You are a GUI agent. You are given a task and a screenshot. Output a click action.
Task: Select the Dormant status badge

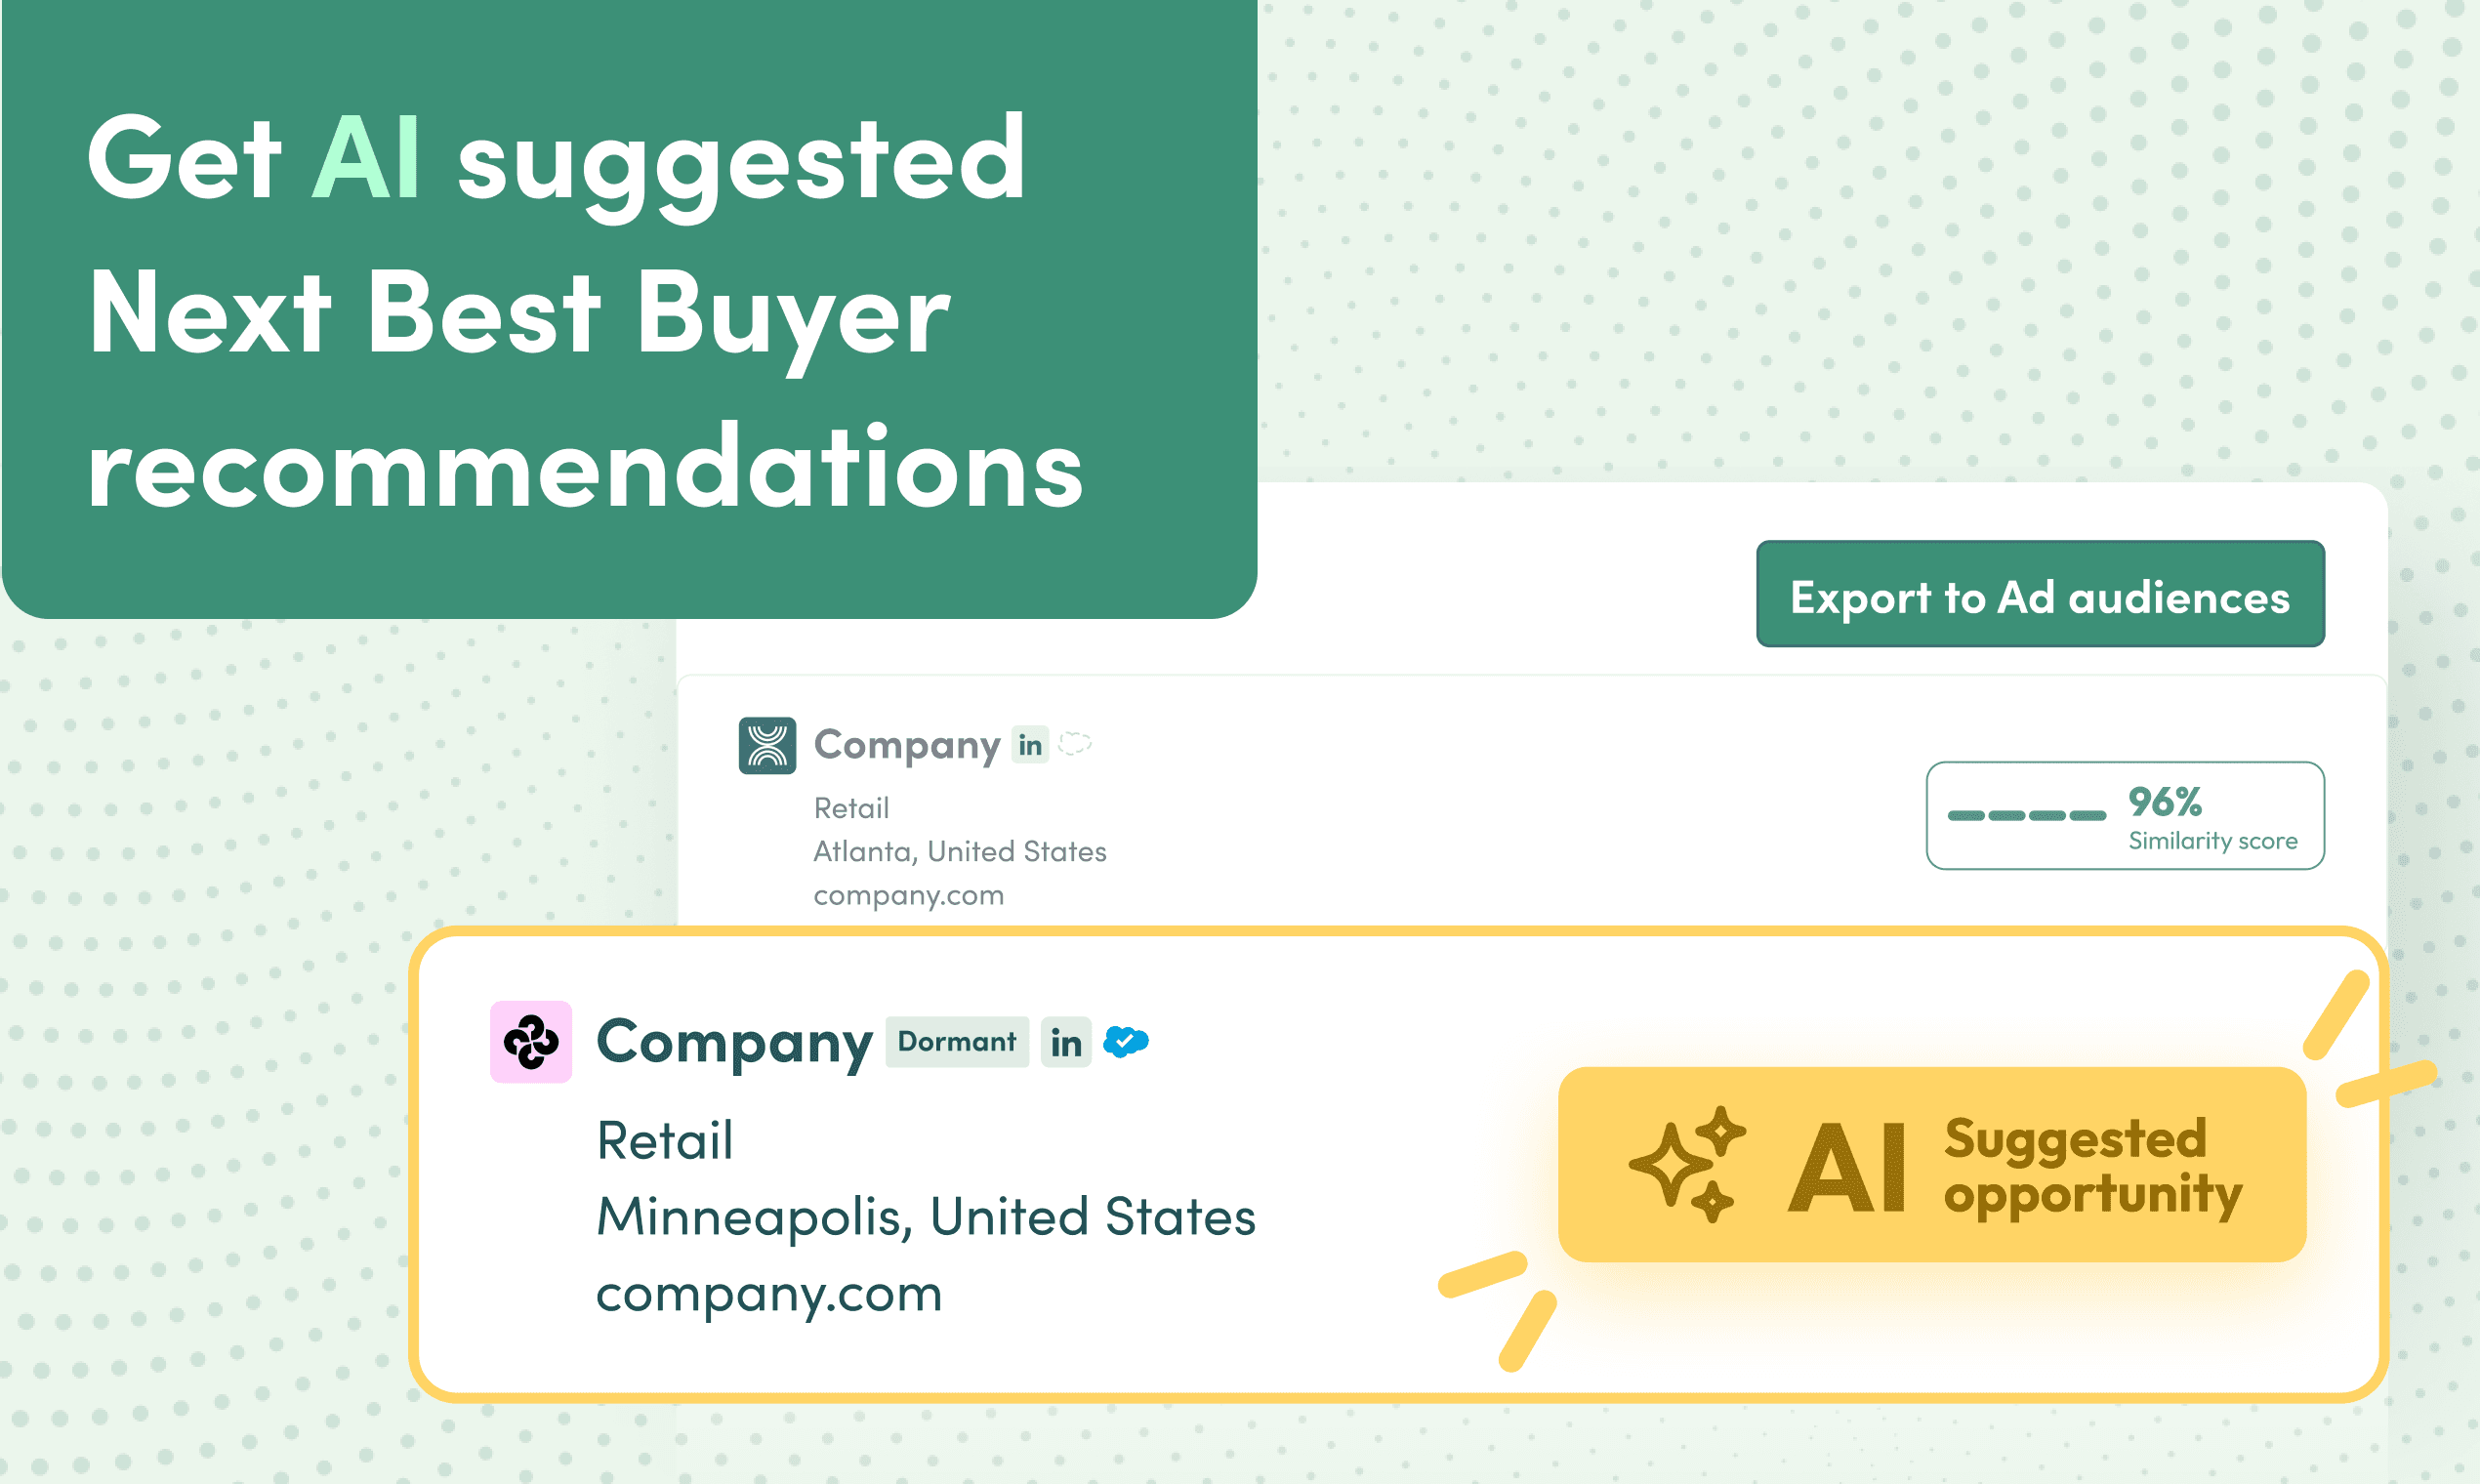tap(956, 1042)
